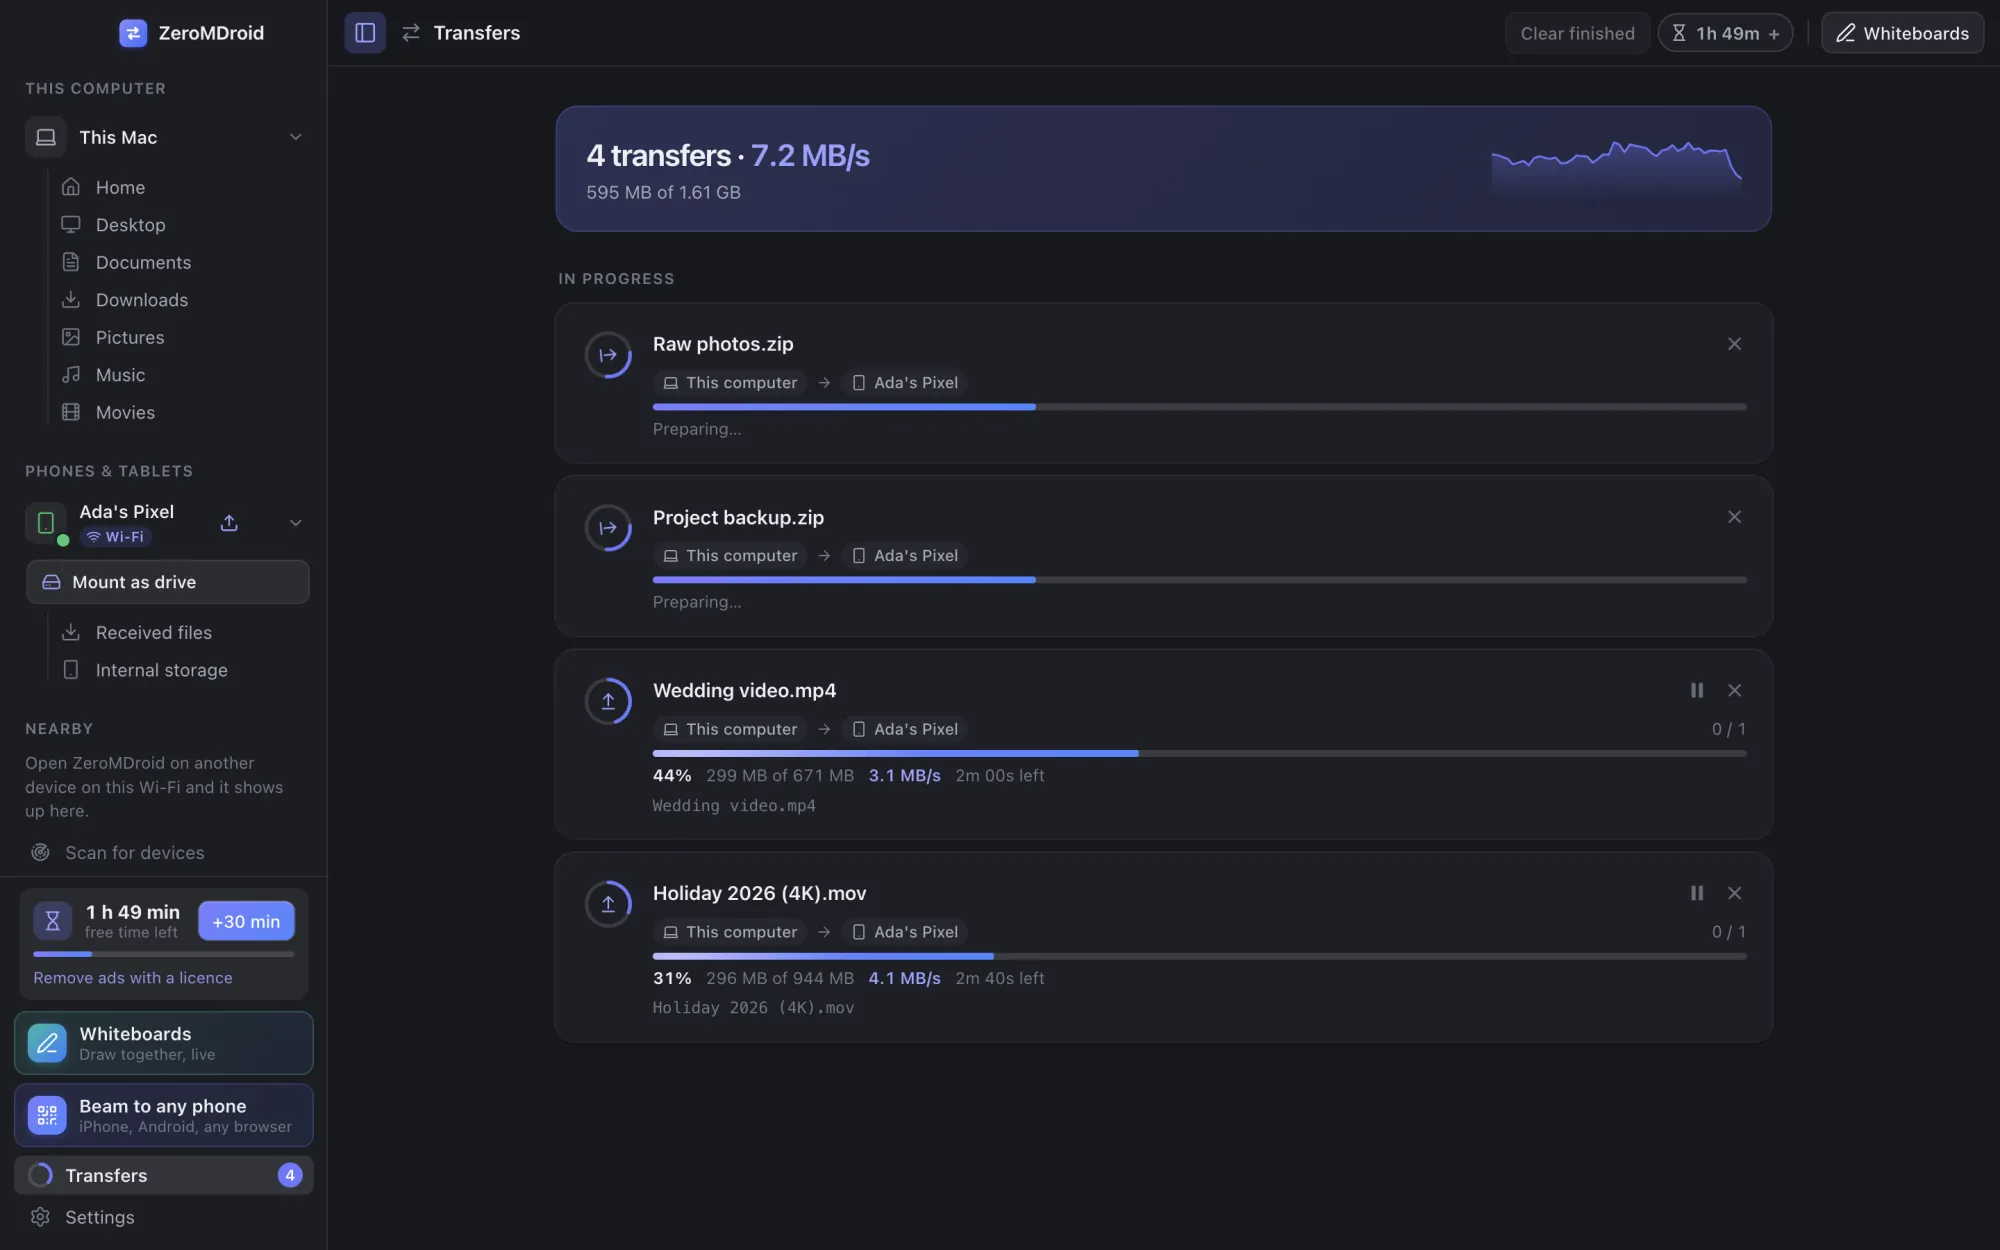
Task: Click the upload icon beside Ada's Pixel
Action: [x=229, y=523]
